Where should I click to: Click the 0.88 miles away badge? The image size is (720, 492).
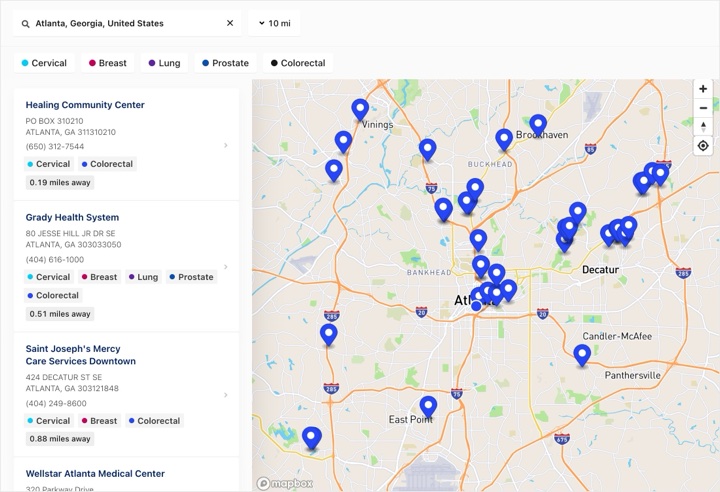pyautogui.click(x=60, y=439)
